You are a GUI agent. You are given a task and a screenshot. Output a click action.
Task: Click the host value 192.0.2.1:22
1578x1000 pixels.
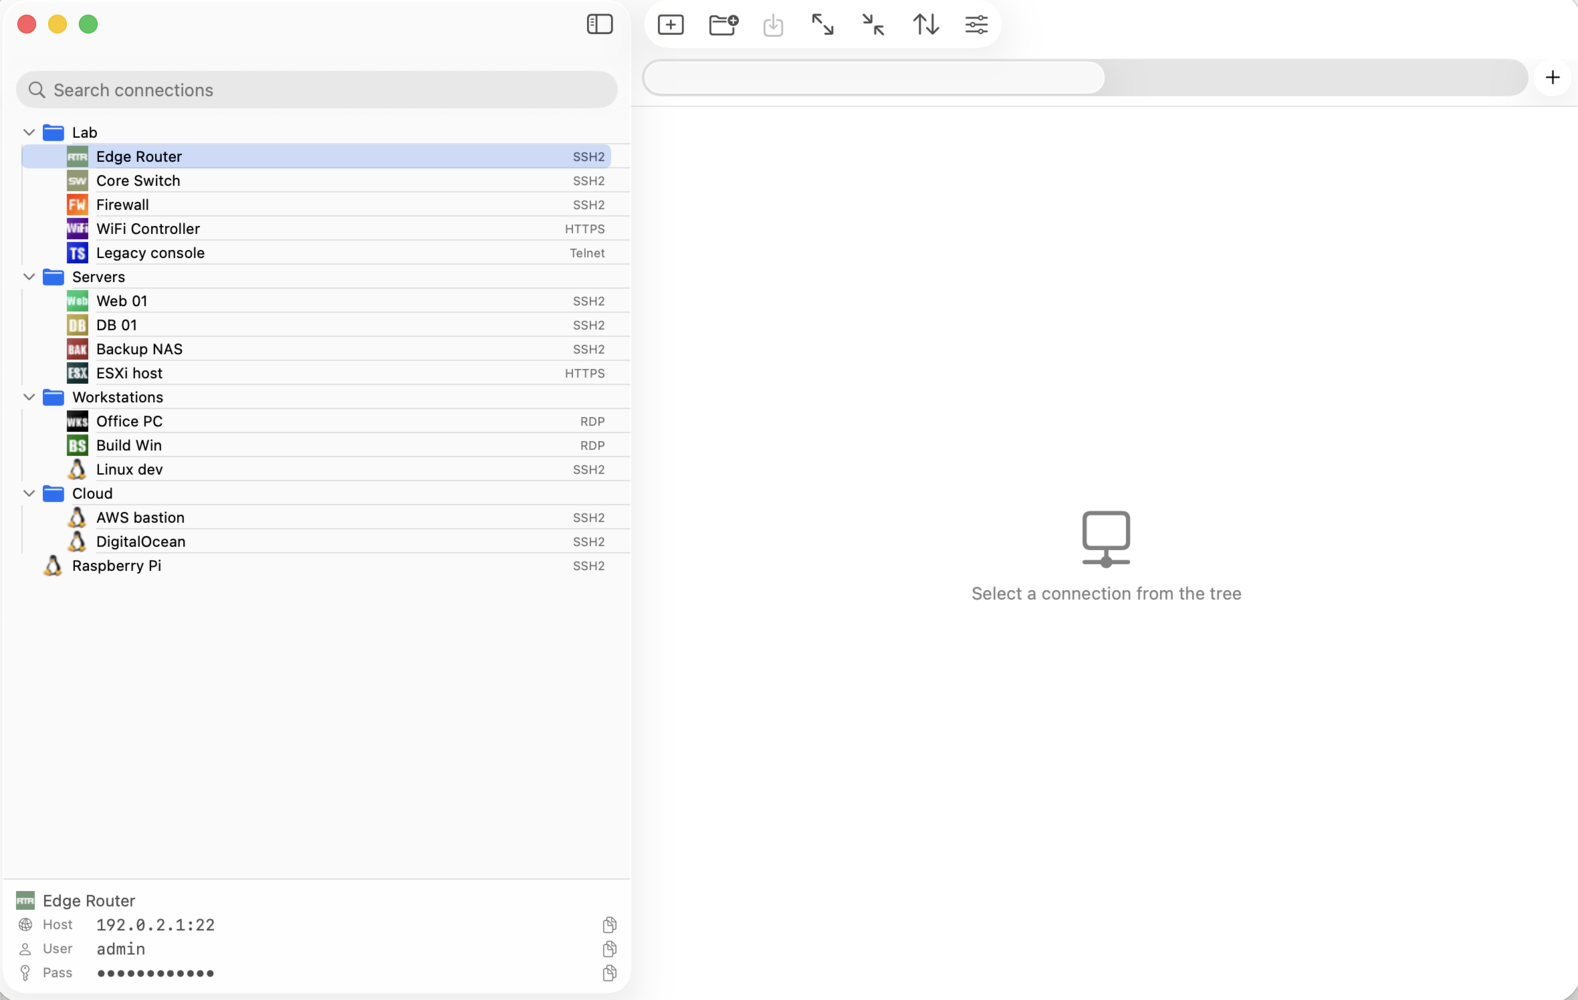pyautogui.click(x=155, y=925)
